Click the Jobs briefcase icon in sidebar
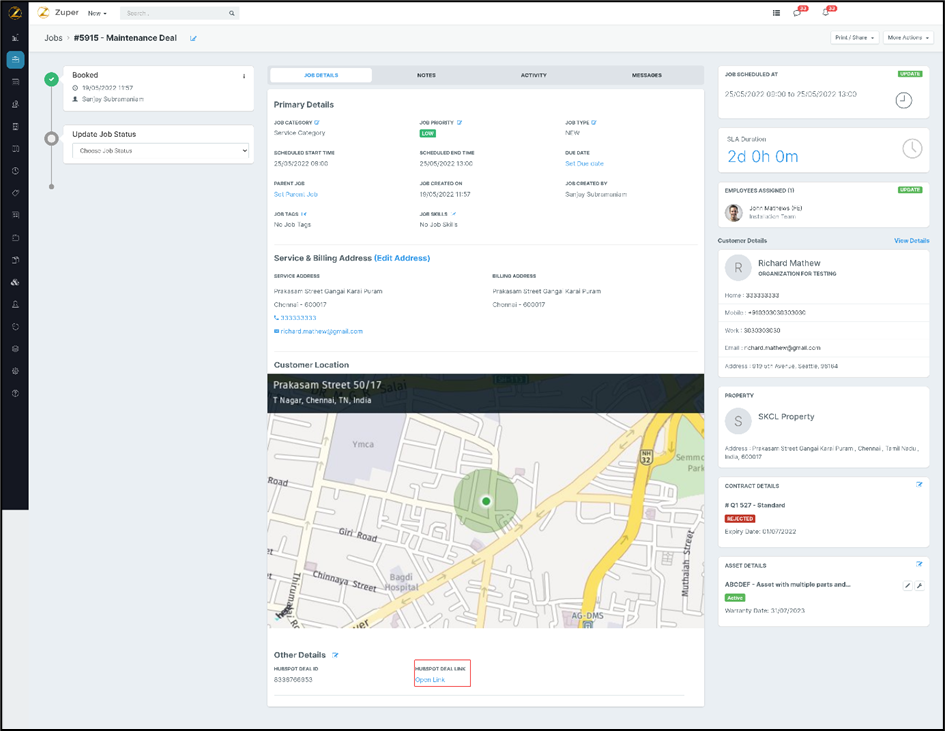Image resolution: width=945 pixels, height=731 pixels. (x=15, y=60)
